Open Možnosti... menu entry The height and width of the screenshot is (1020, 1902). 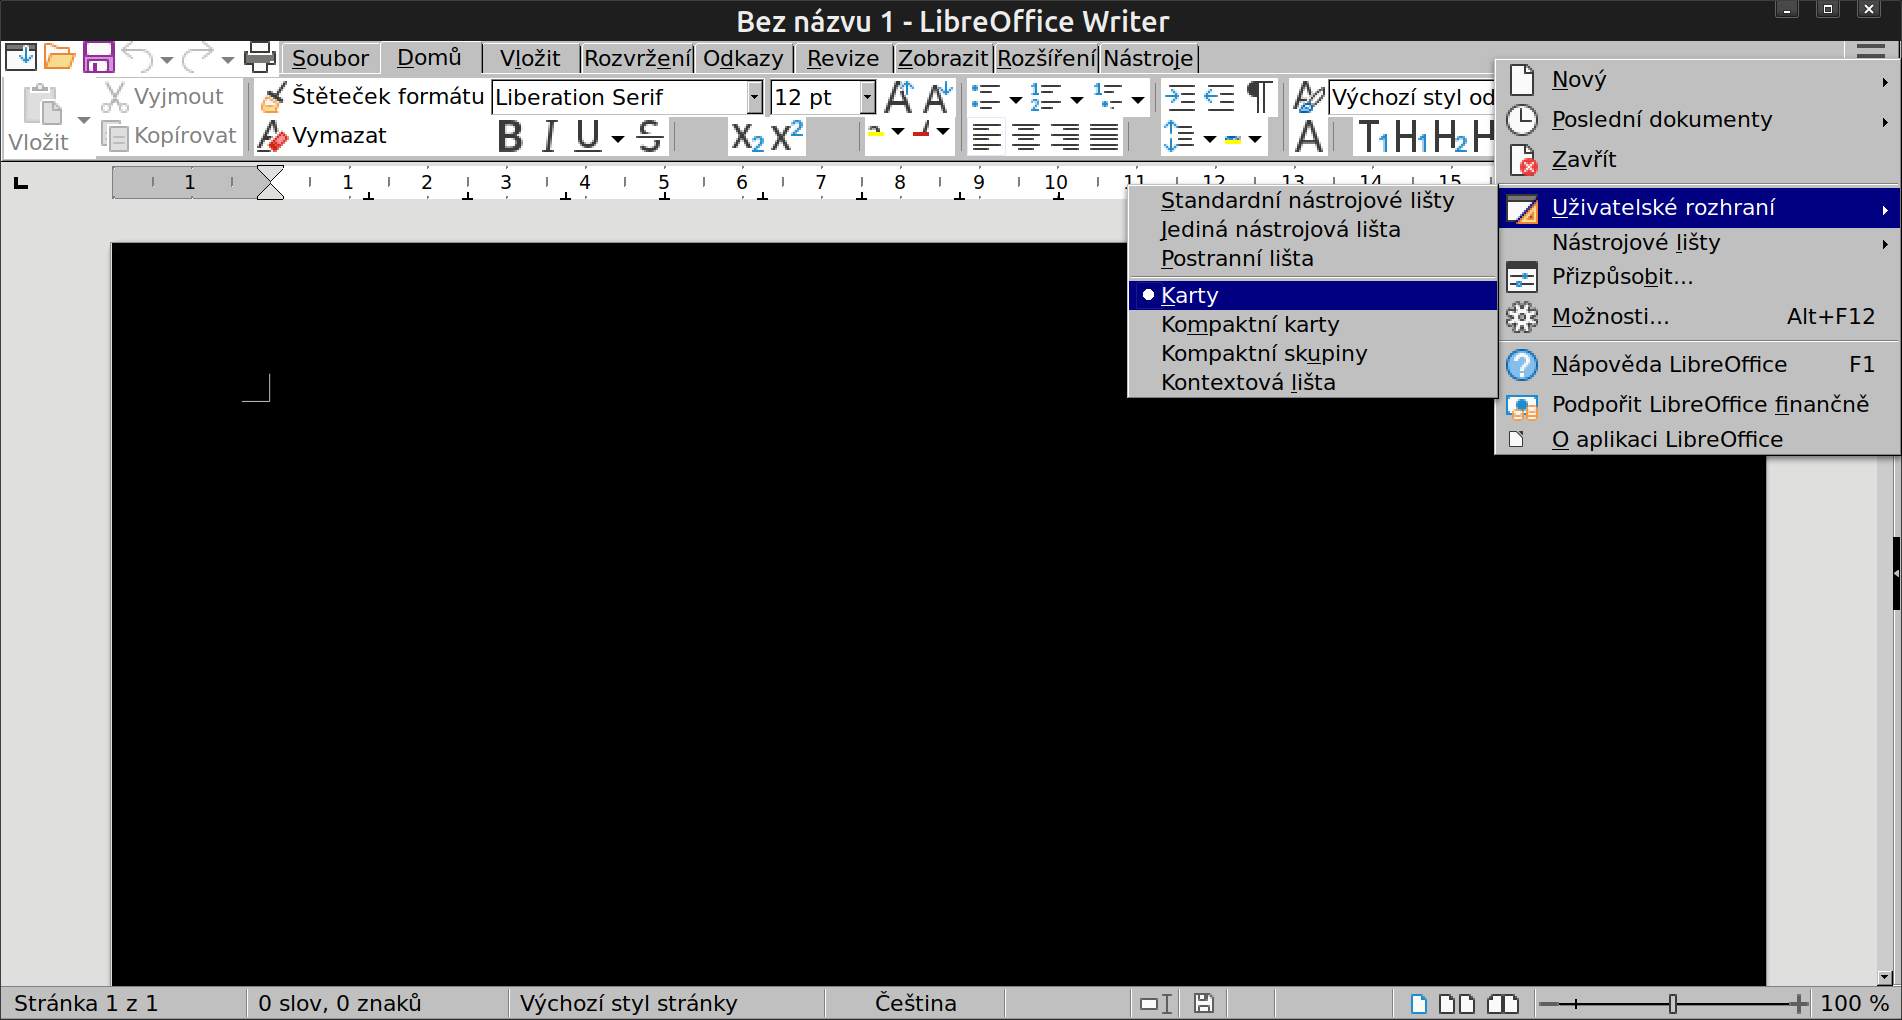(x=1700, y=317)
